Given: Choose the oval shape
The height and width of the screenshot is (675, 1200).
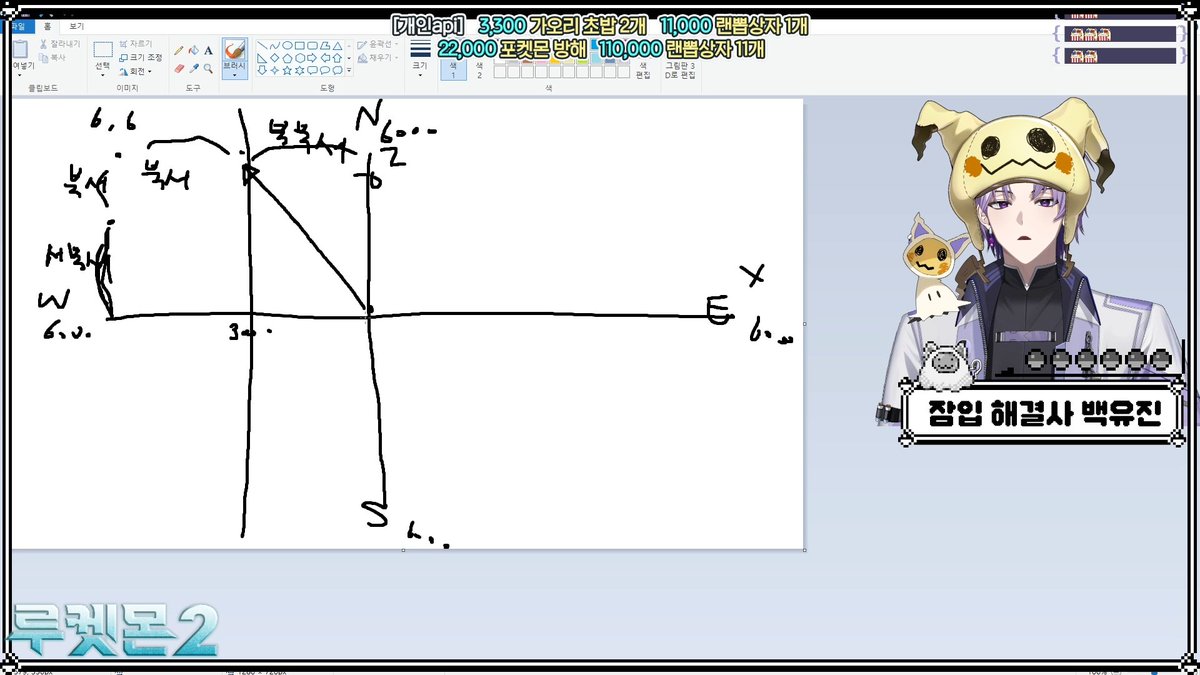Looking at the screenshot, I should click(x=287, y=45).
